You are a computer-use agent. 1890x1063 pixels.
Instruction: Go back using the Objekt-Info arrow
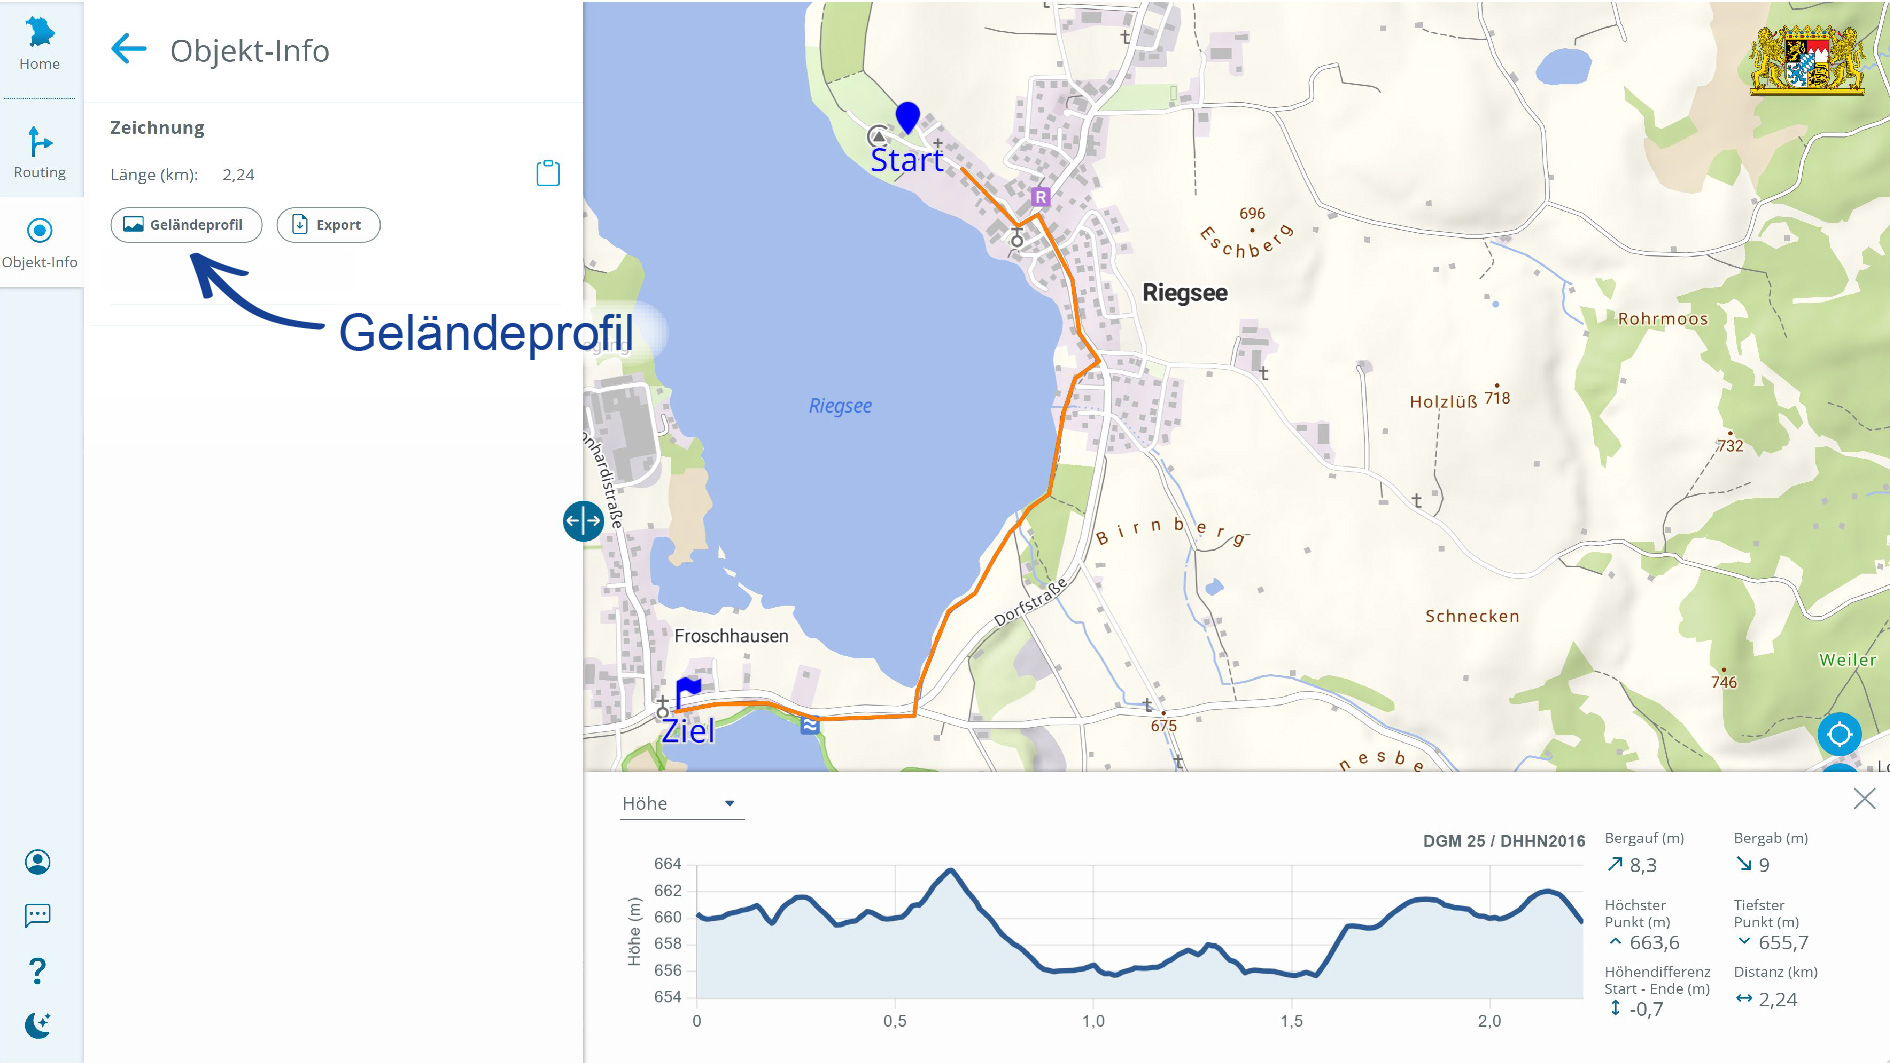point(129,49)
